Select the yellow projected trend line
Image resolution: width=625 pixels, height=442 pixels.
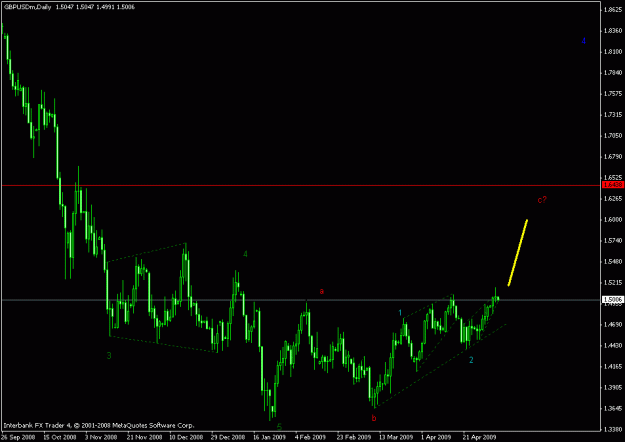pyautogui.click(x=517, y=252)
